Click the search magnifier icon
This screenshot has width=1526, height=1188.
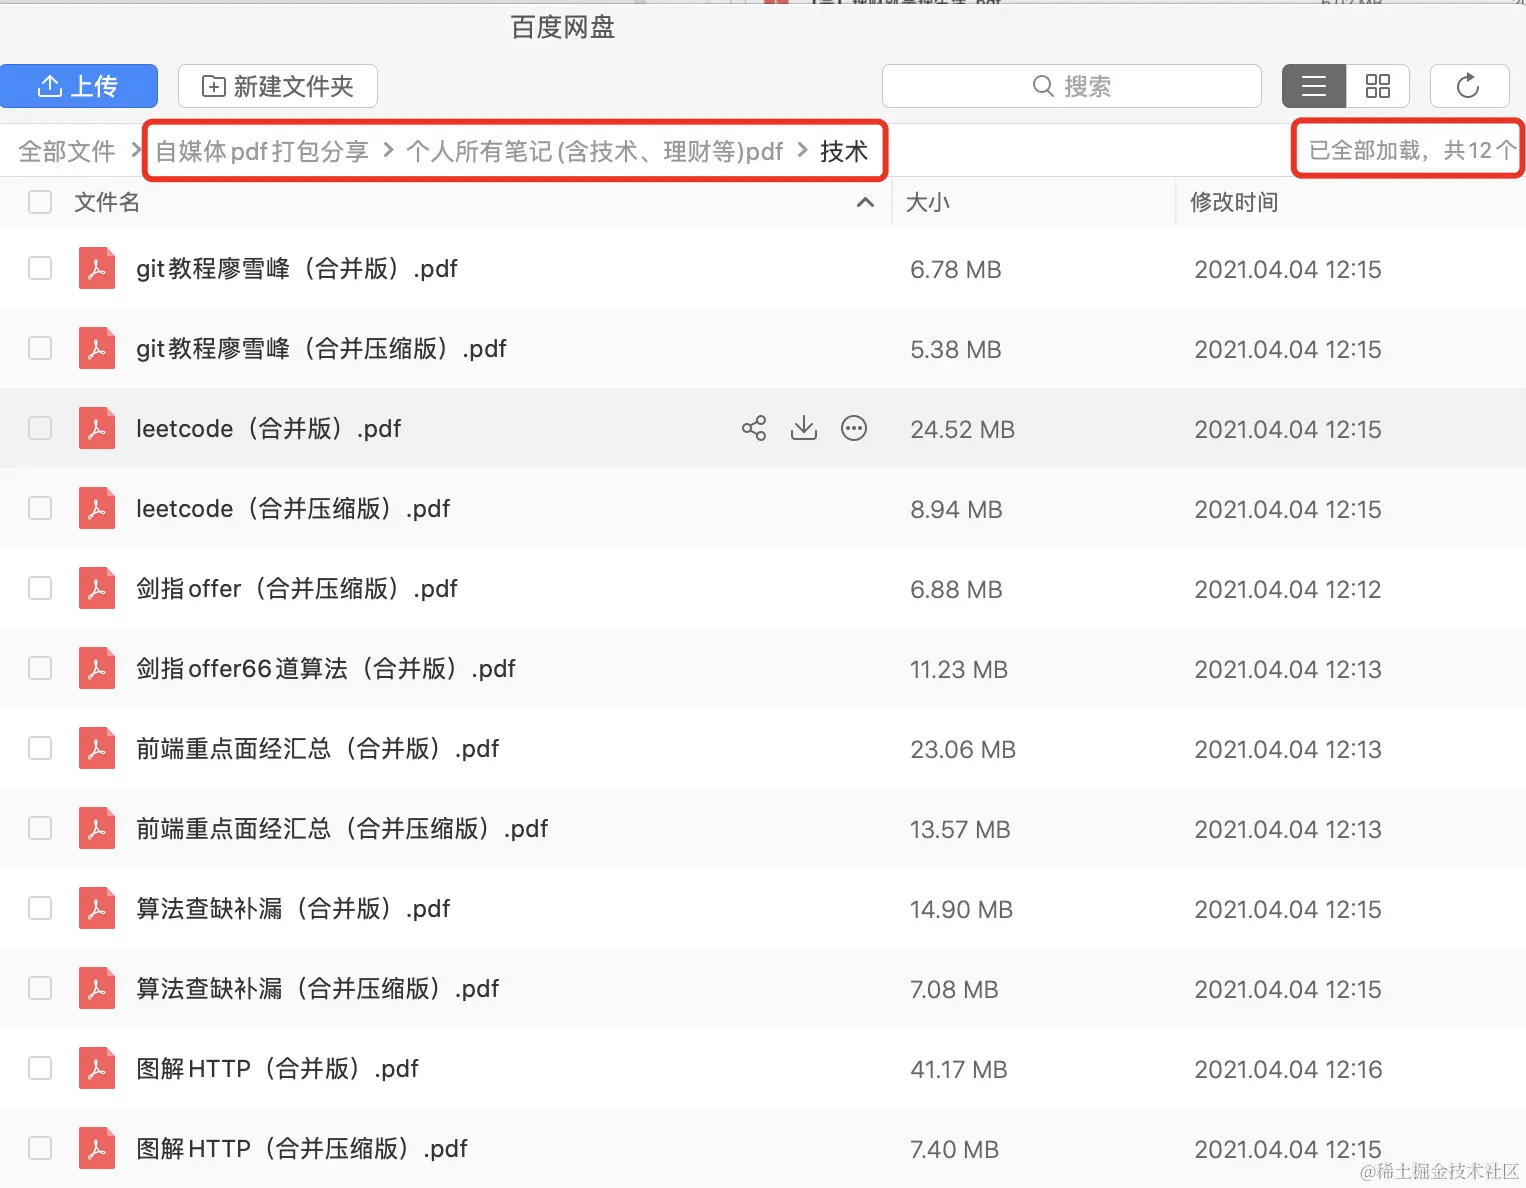point(1043,86)
